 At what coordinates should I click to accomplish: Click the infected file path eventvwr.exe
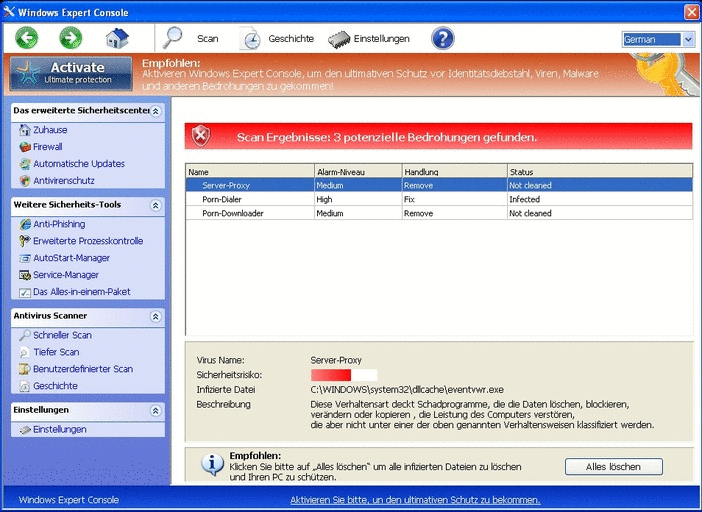pos(407,389)
